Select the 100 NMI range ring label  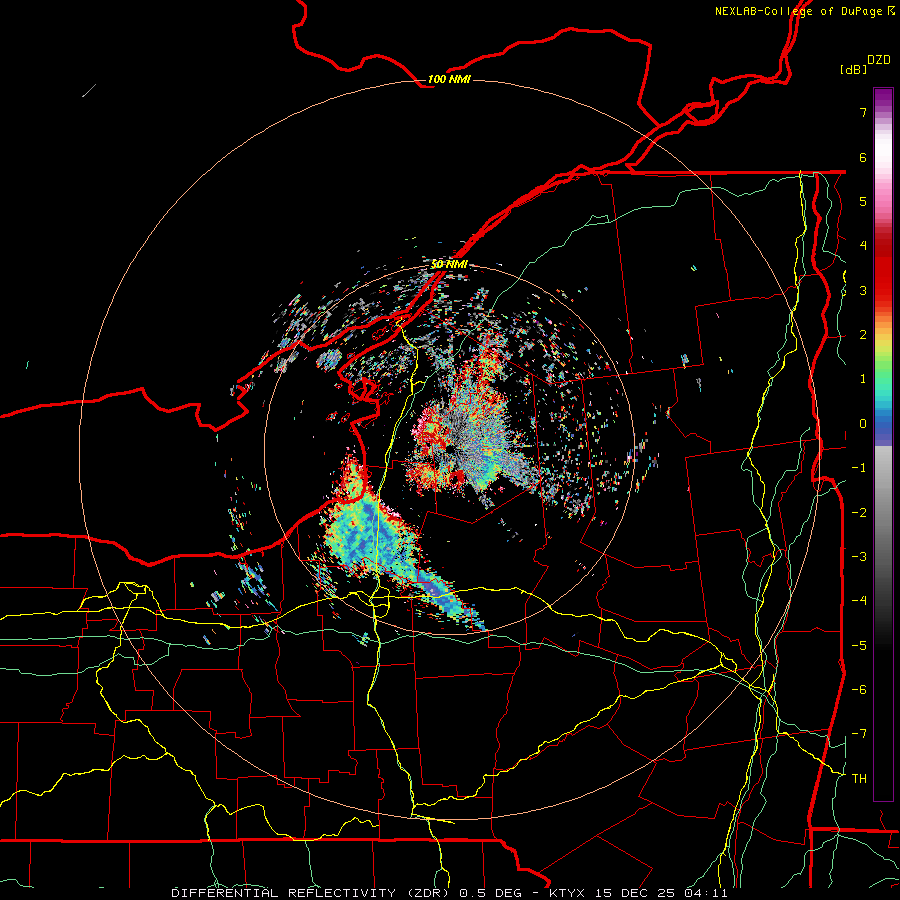[449, 79]
